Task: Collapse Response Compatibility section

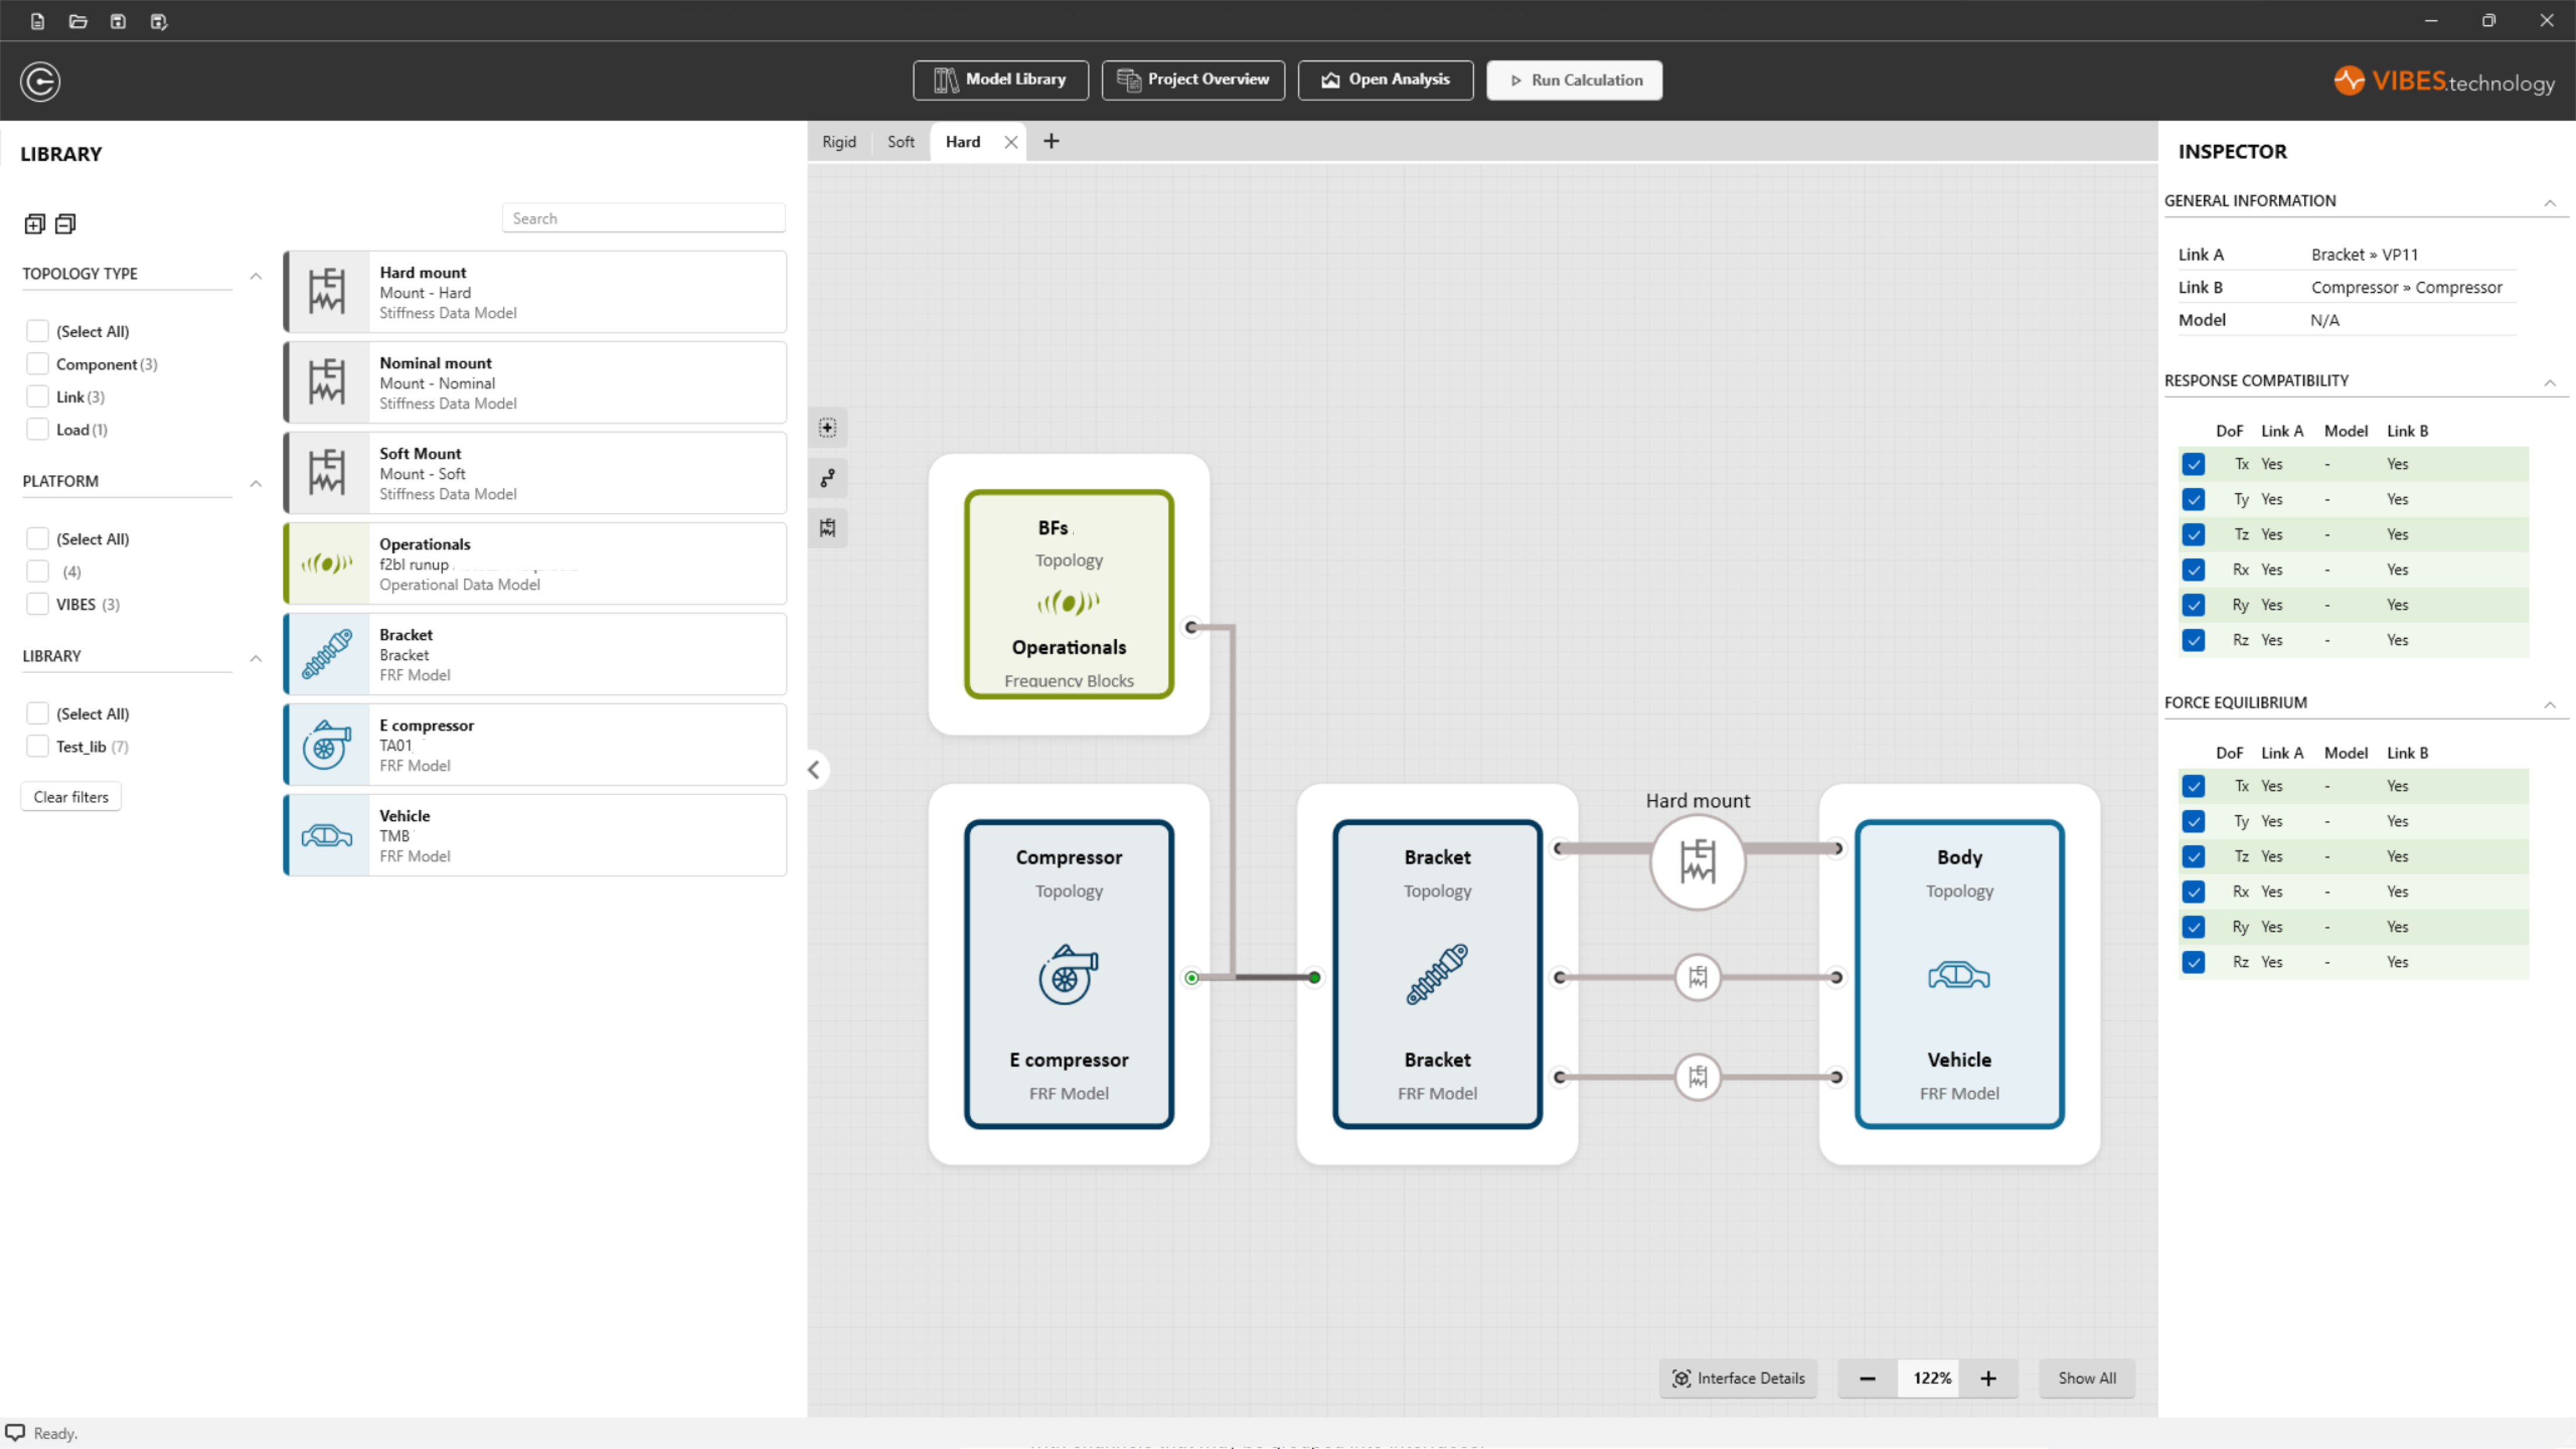Action: (2550, 383)
